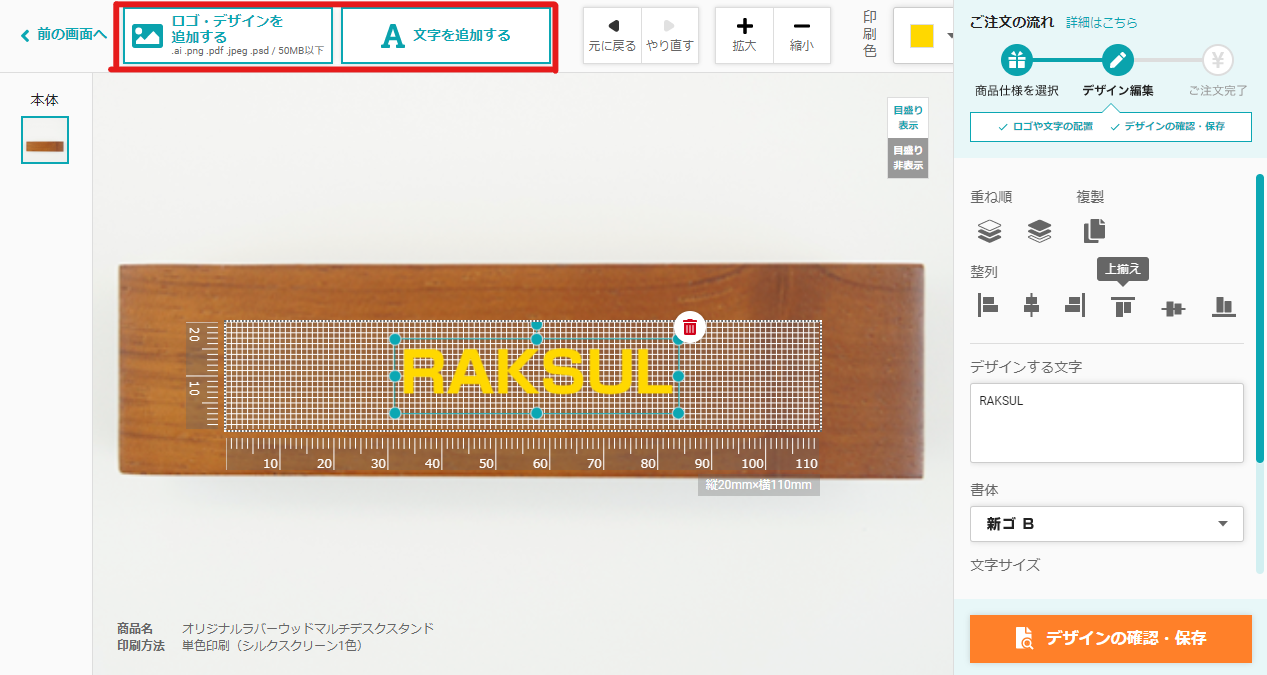This screenshot has width=1267, height=675.
Task: Click ロゴ・デザインを追加する button
Action: (228, 36)
